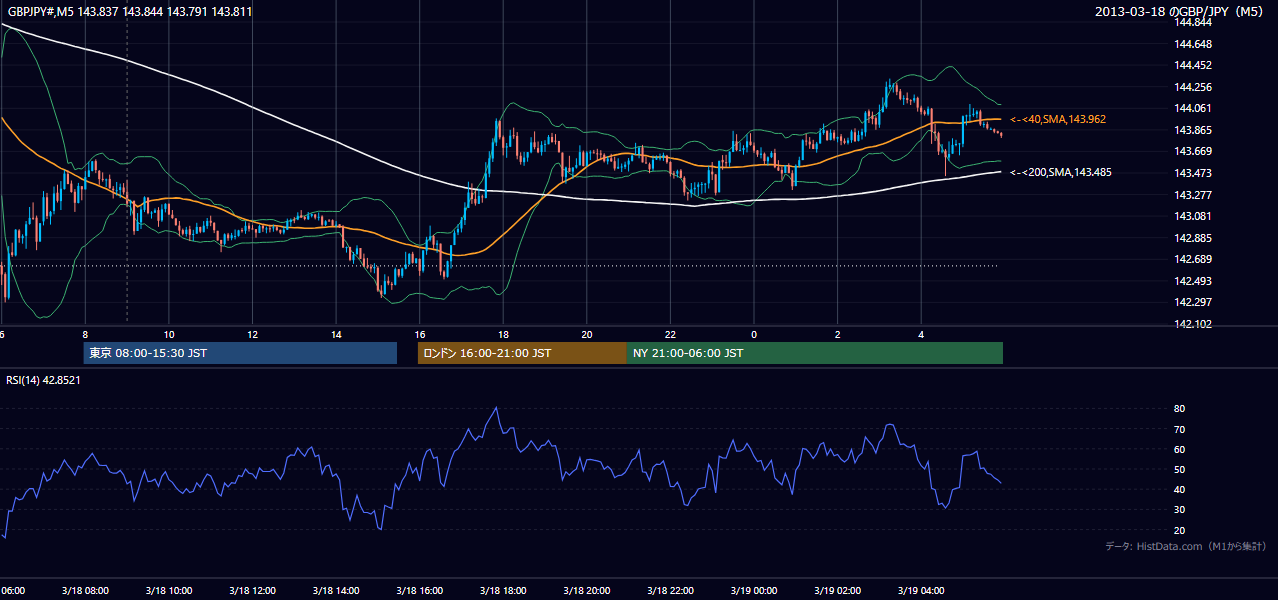Click hour label 12 under price chart
The image size is (1278, 600).
click(x=253, y=335)
